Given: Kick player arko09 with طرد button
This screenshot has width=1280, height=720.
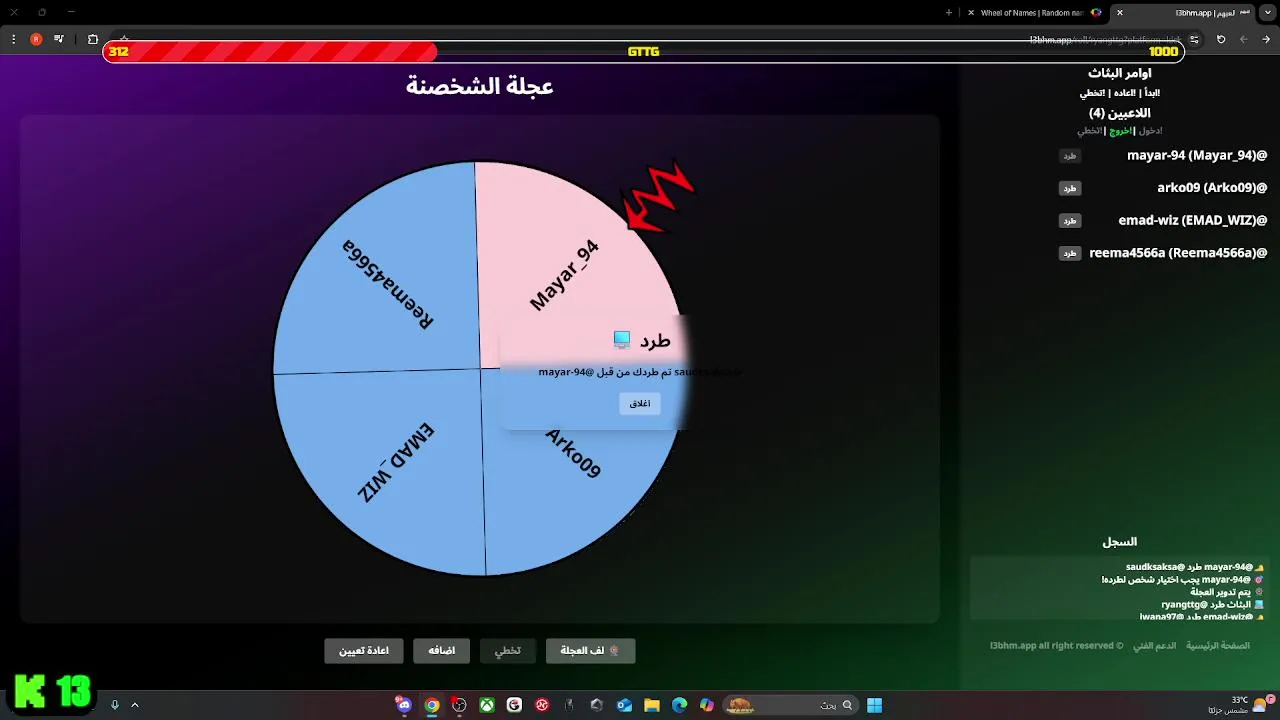Looking at the screenshot, I should coord(1070,188).
